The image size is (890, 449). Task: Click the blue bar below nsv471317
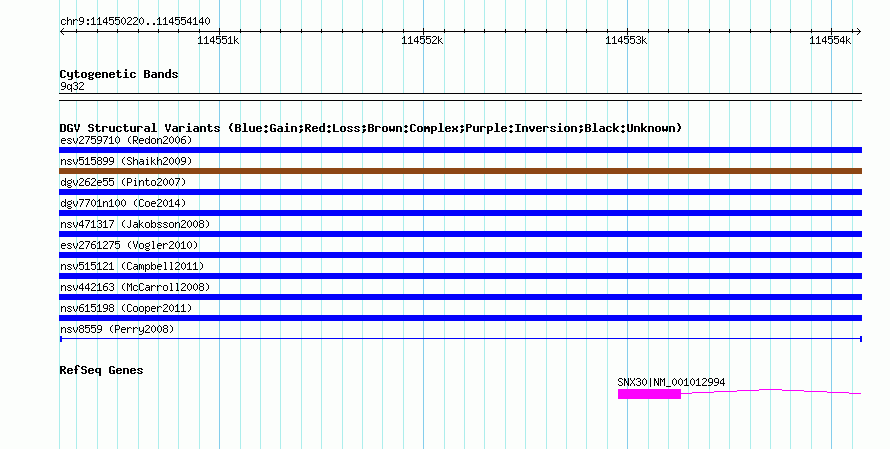coord(460,234)
